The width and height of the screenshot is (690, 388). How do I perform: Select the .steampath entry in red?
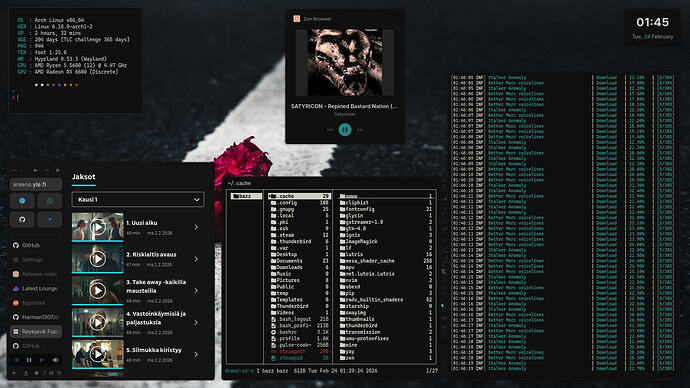coord(299,351)
